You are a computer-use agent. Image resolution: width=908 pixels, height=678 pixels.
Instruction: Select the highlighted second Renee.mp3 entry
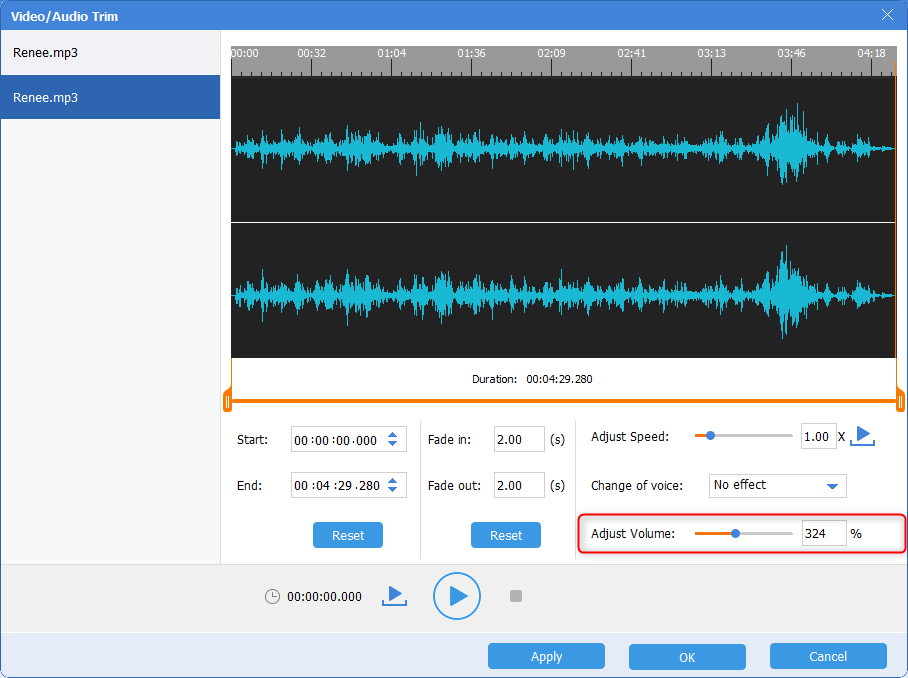[110, 98]
